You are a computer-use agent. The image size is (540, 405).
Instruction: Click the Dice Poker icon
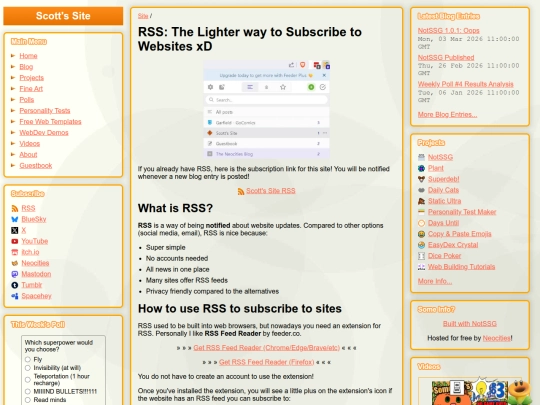(x=421, y=256)
